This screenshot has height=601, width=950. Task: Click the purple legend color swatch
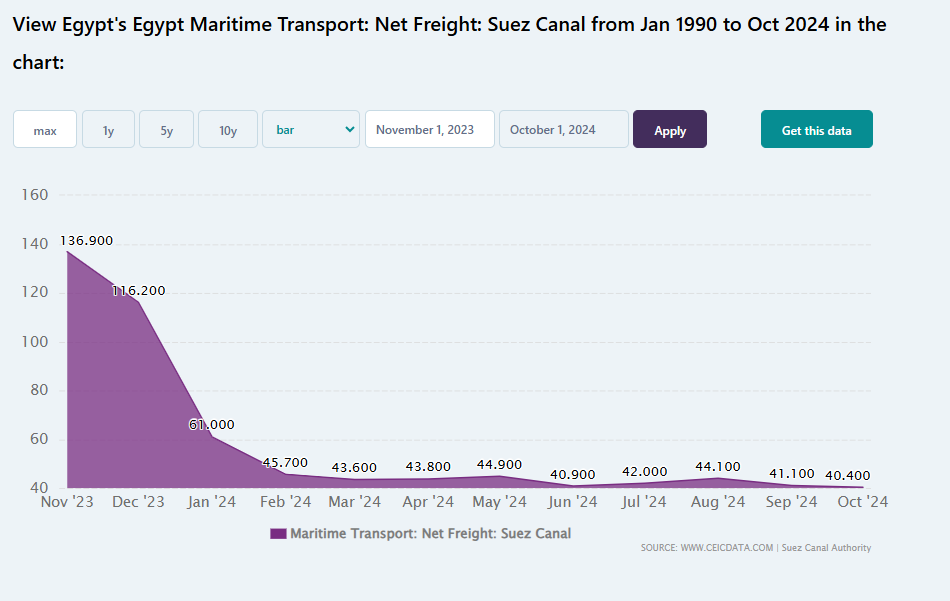coord(278,534)
